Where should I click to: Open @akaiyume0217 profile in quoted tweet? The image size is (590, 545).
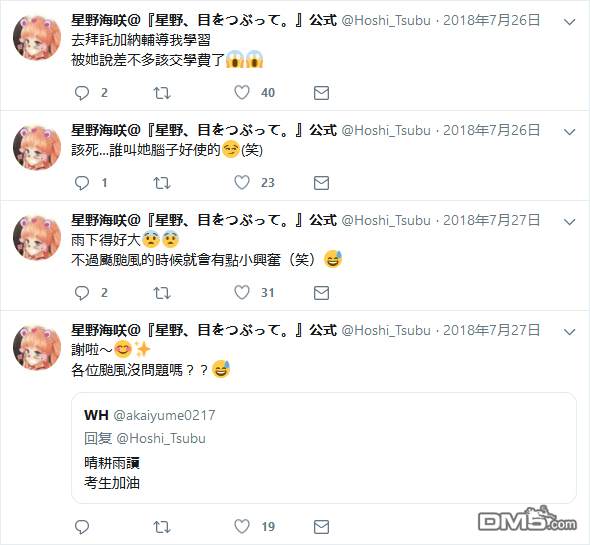click(164, 415)
